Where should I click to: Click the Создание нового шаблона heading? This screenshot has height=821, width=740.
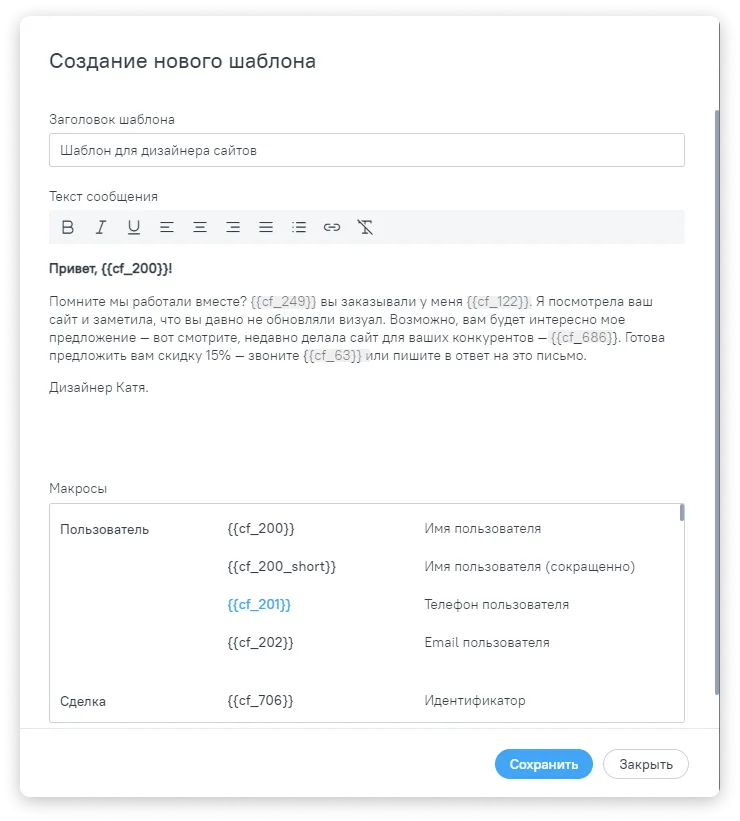pyautogui.click(x=182, y=61)
